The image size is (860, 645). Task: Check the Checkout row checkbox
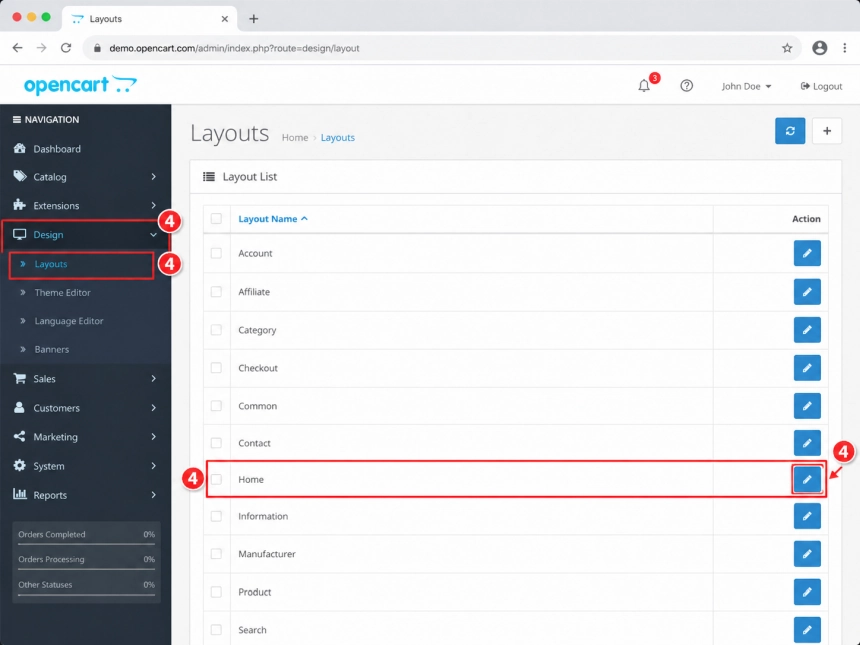point(216,368)
